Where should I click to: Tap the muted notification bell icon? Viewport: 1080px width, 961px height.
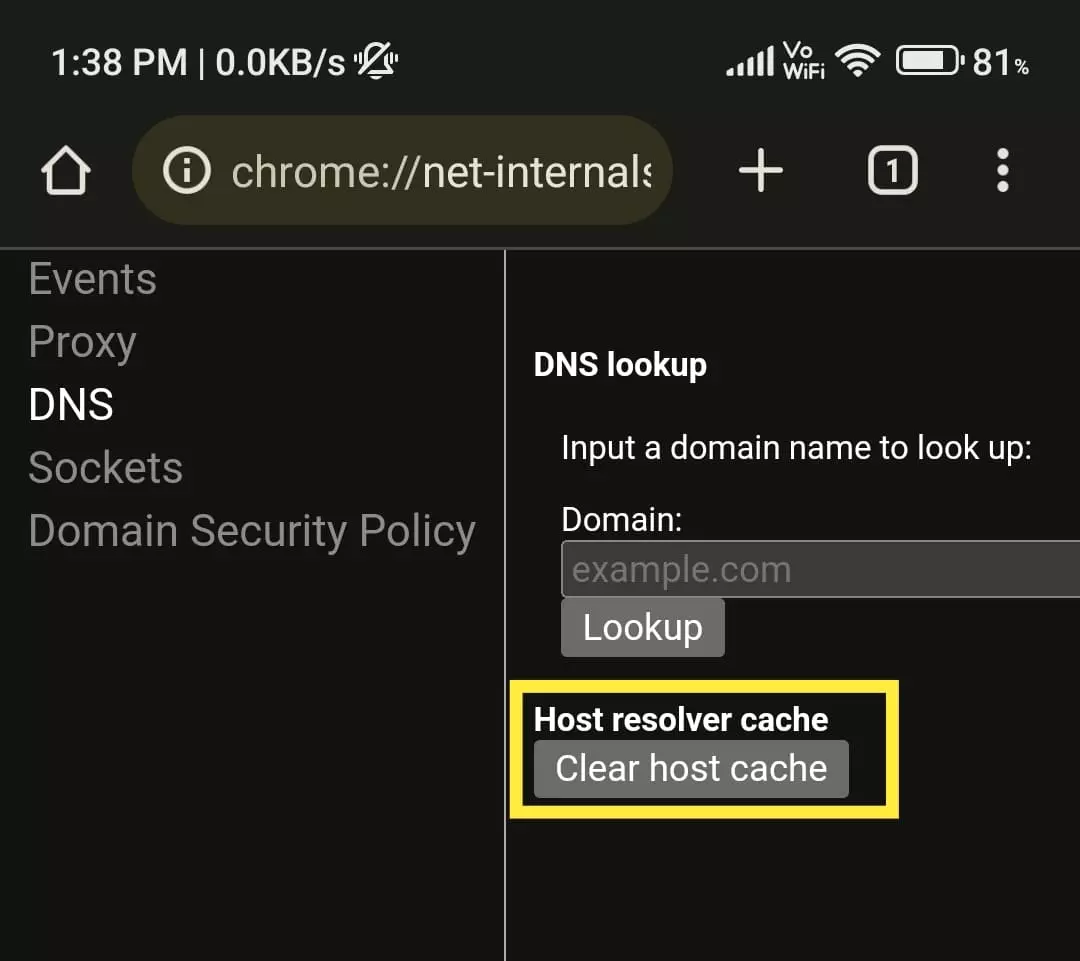point(374,60)
